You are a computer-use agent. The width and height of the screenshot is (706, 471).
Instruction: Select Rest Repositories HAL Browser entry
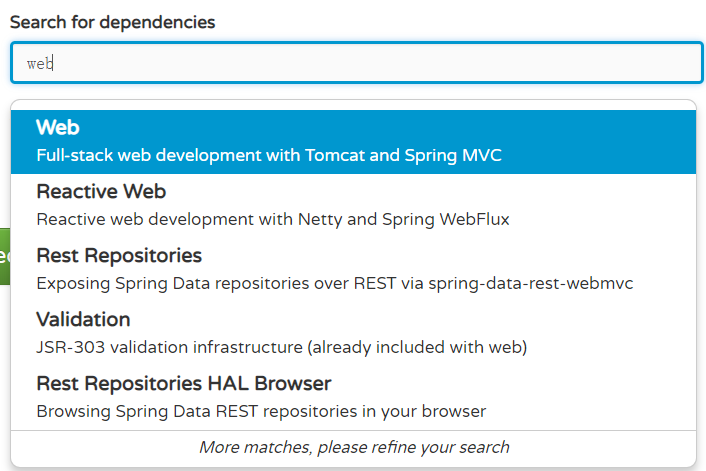coord(352,396)
